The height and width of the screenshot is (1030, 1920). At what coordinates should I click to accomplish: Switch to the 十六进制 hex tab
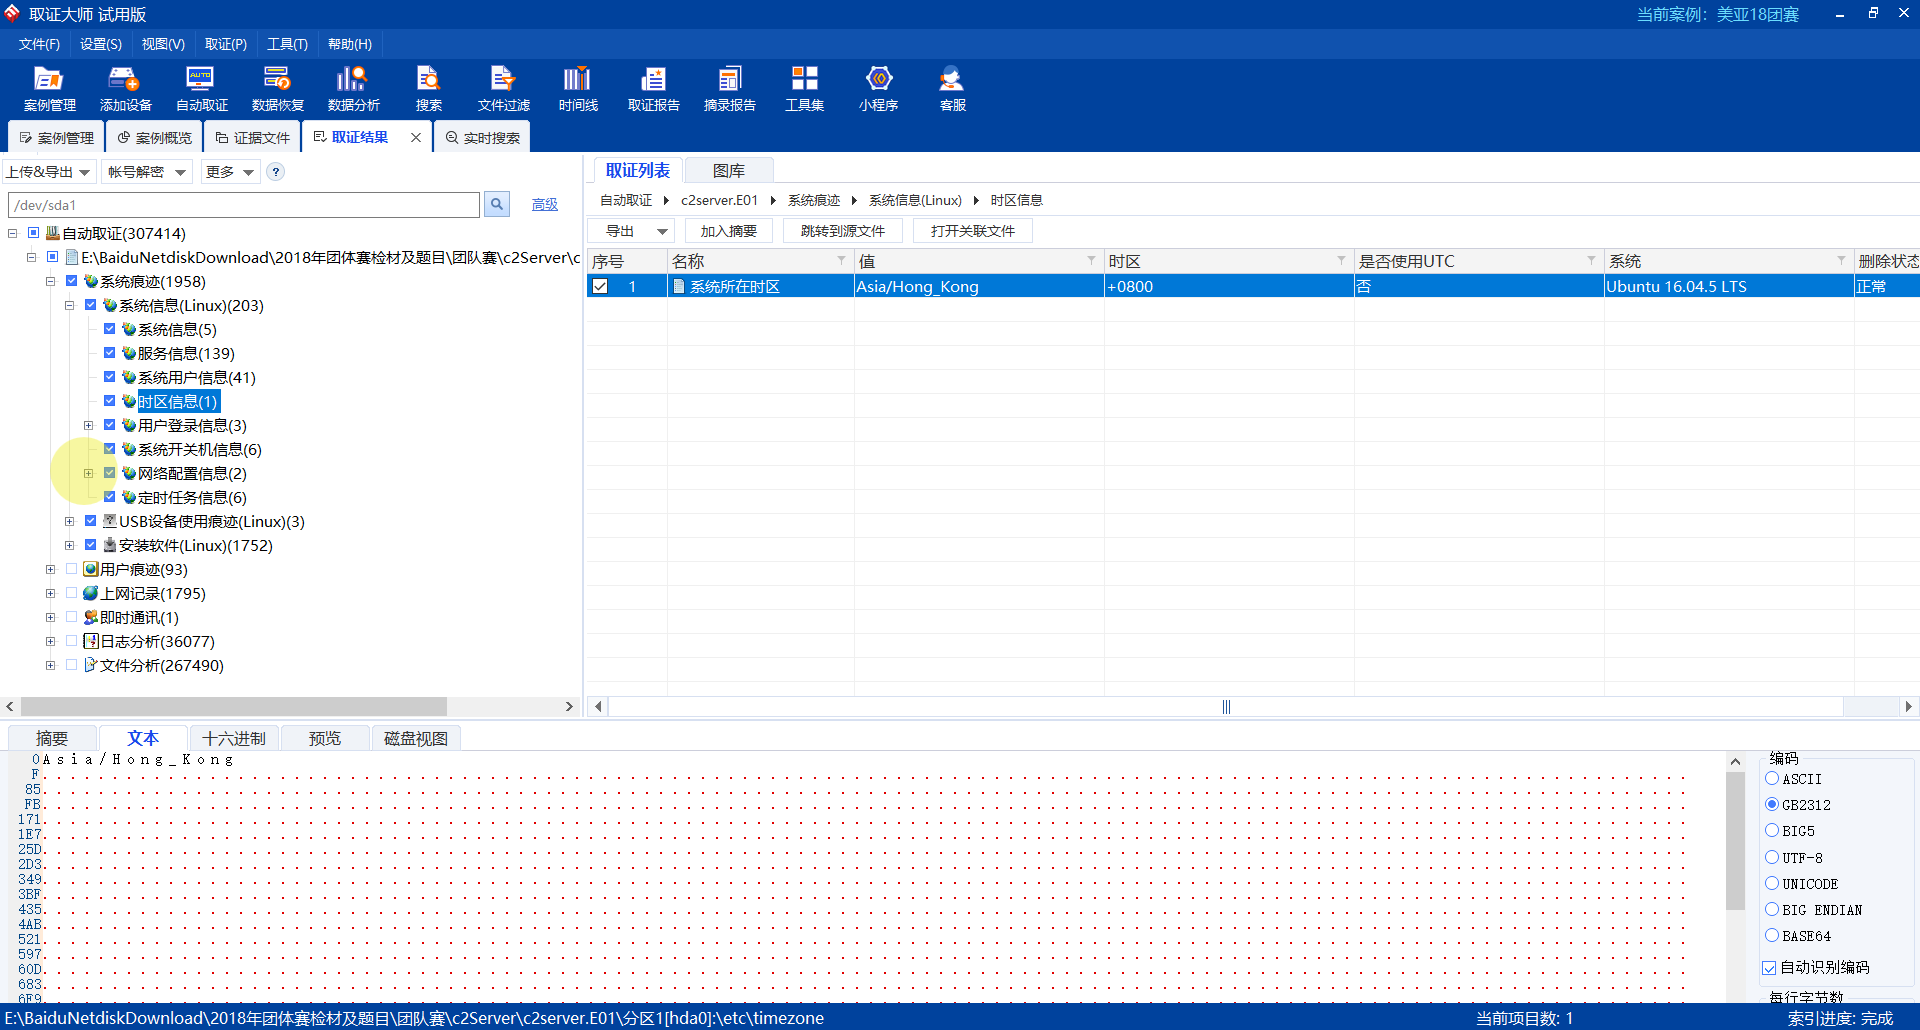point(234,738)
